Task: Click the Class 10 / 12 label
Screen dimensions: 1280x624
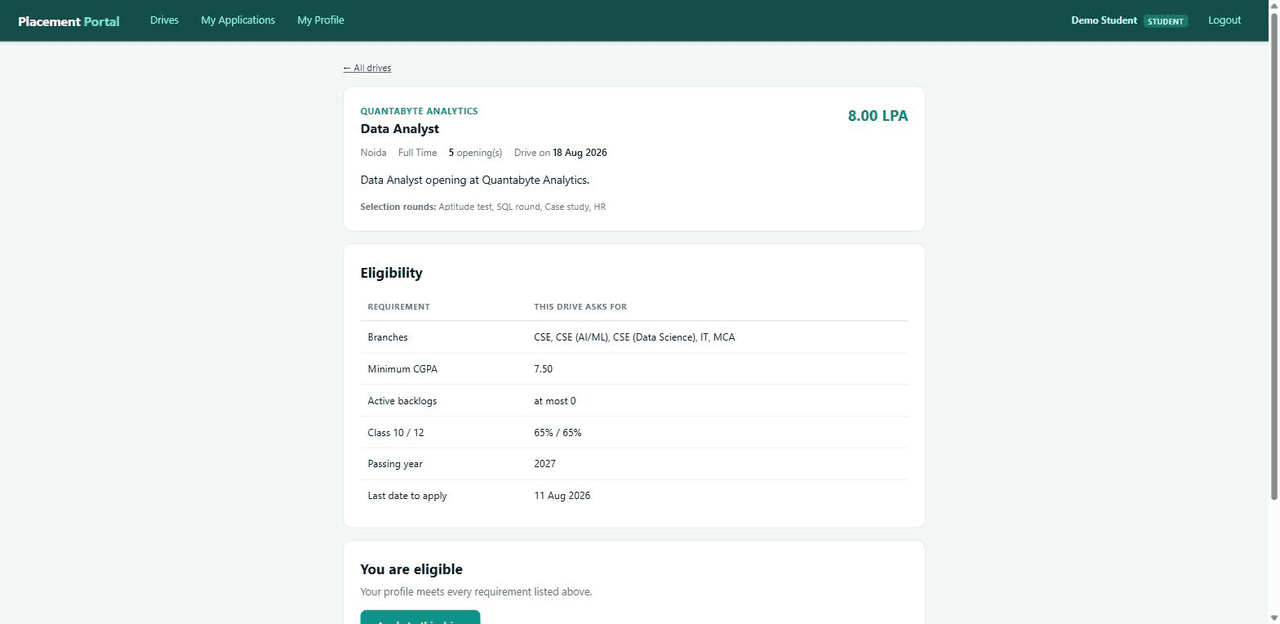Action: click(396, 433)
